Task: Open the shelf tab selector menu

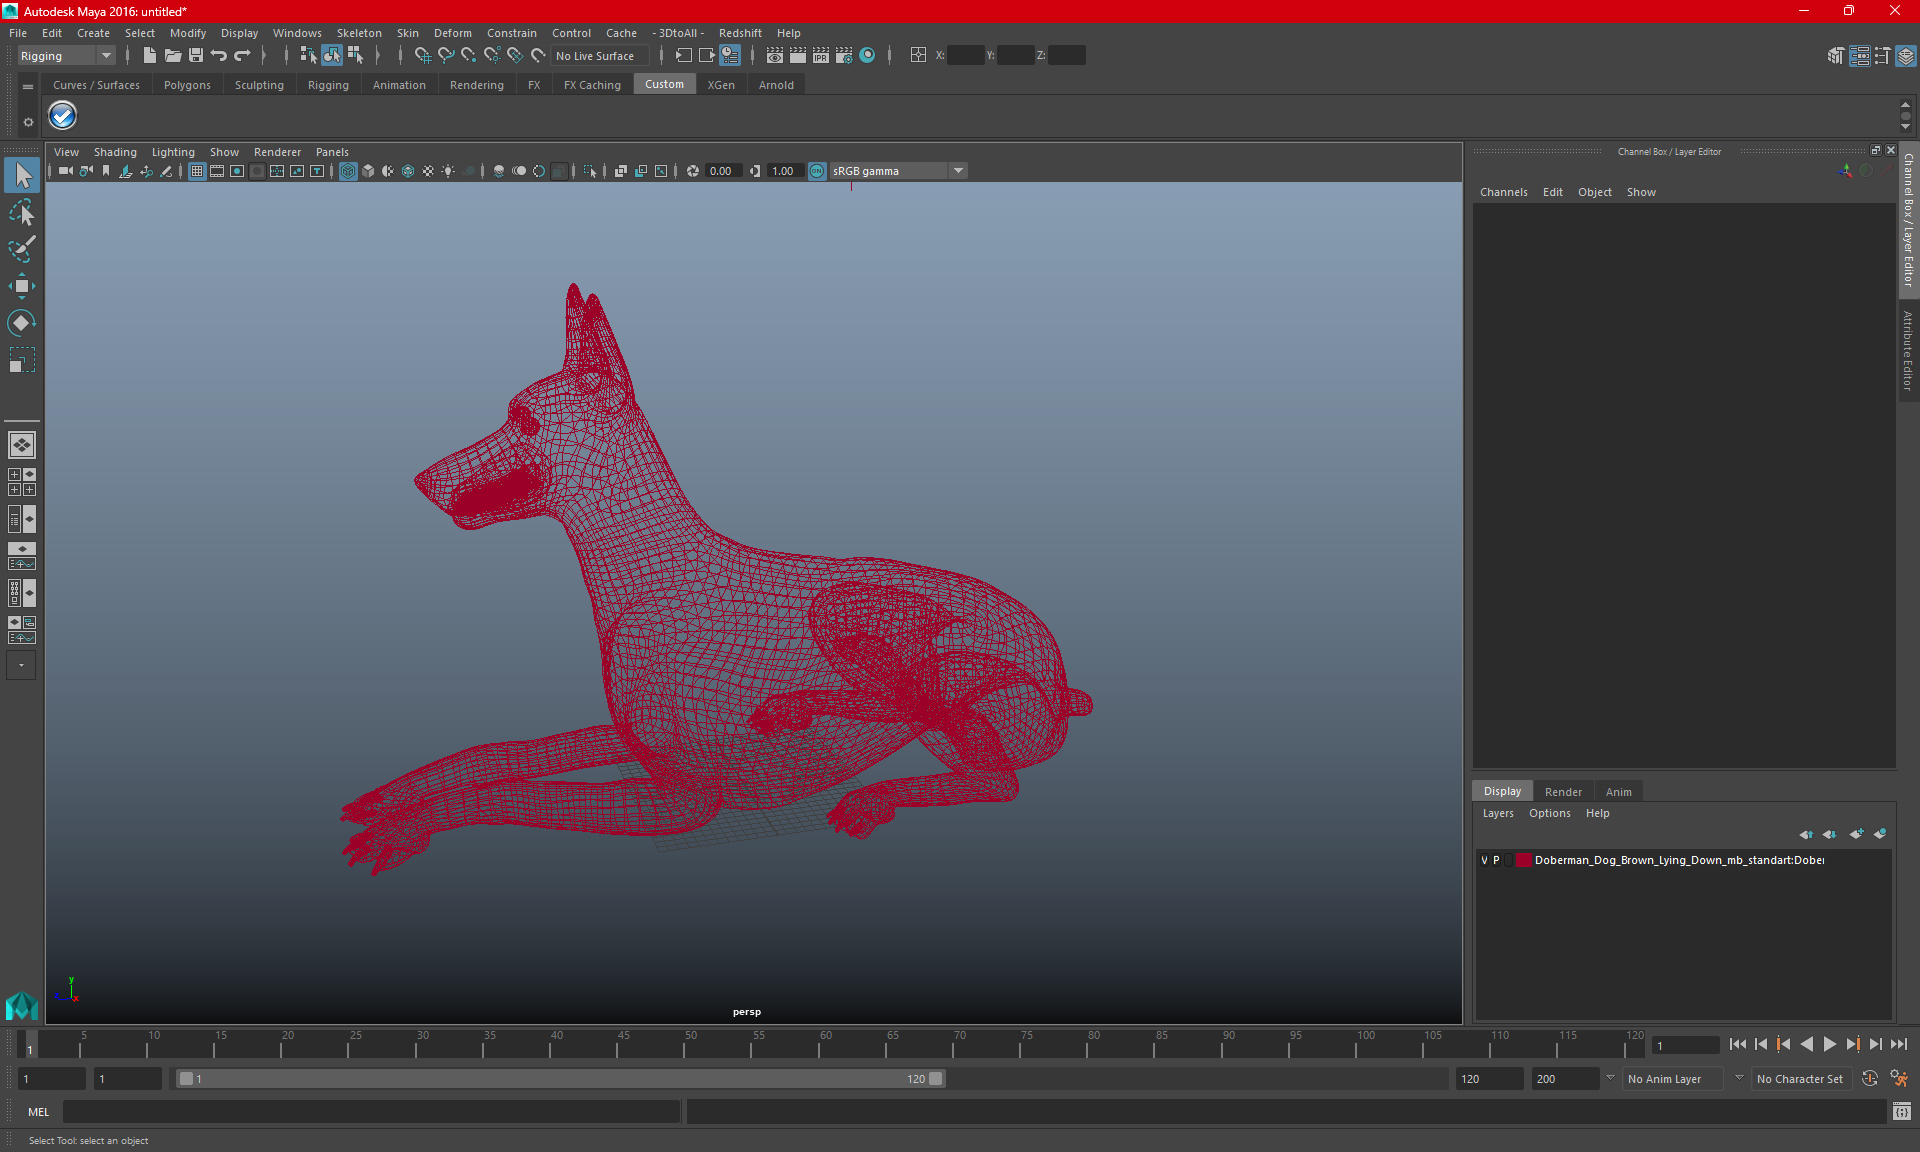Action: click(28, 87)
